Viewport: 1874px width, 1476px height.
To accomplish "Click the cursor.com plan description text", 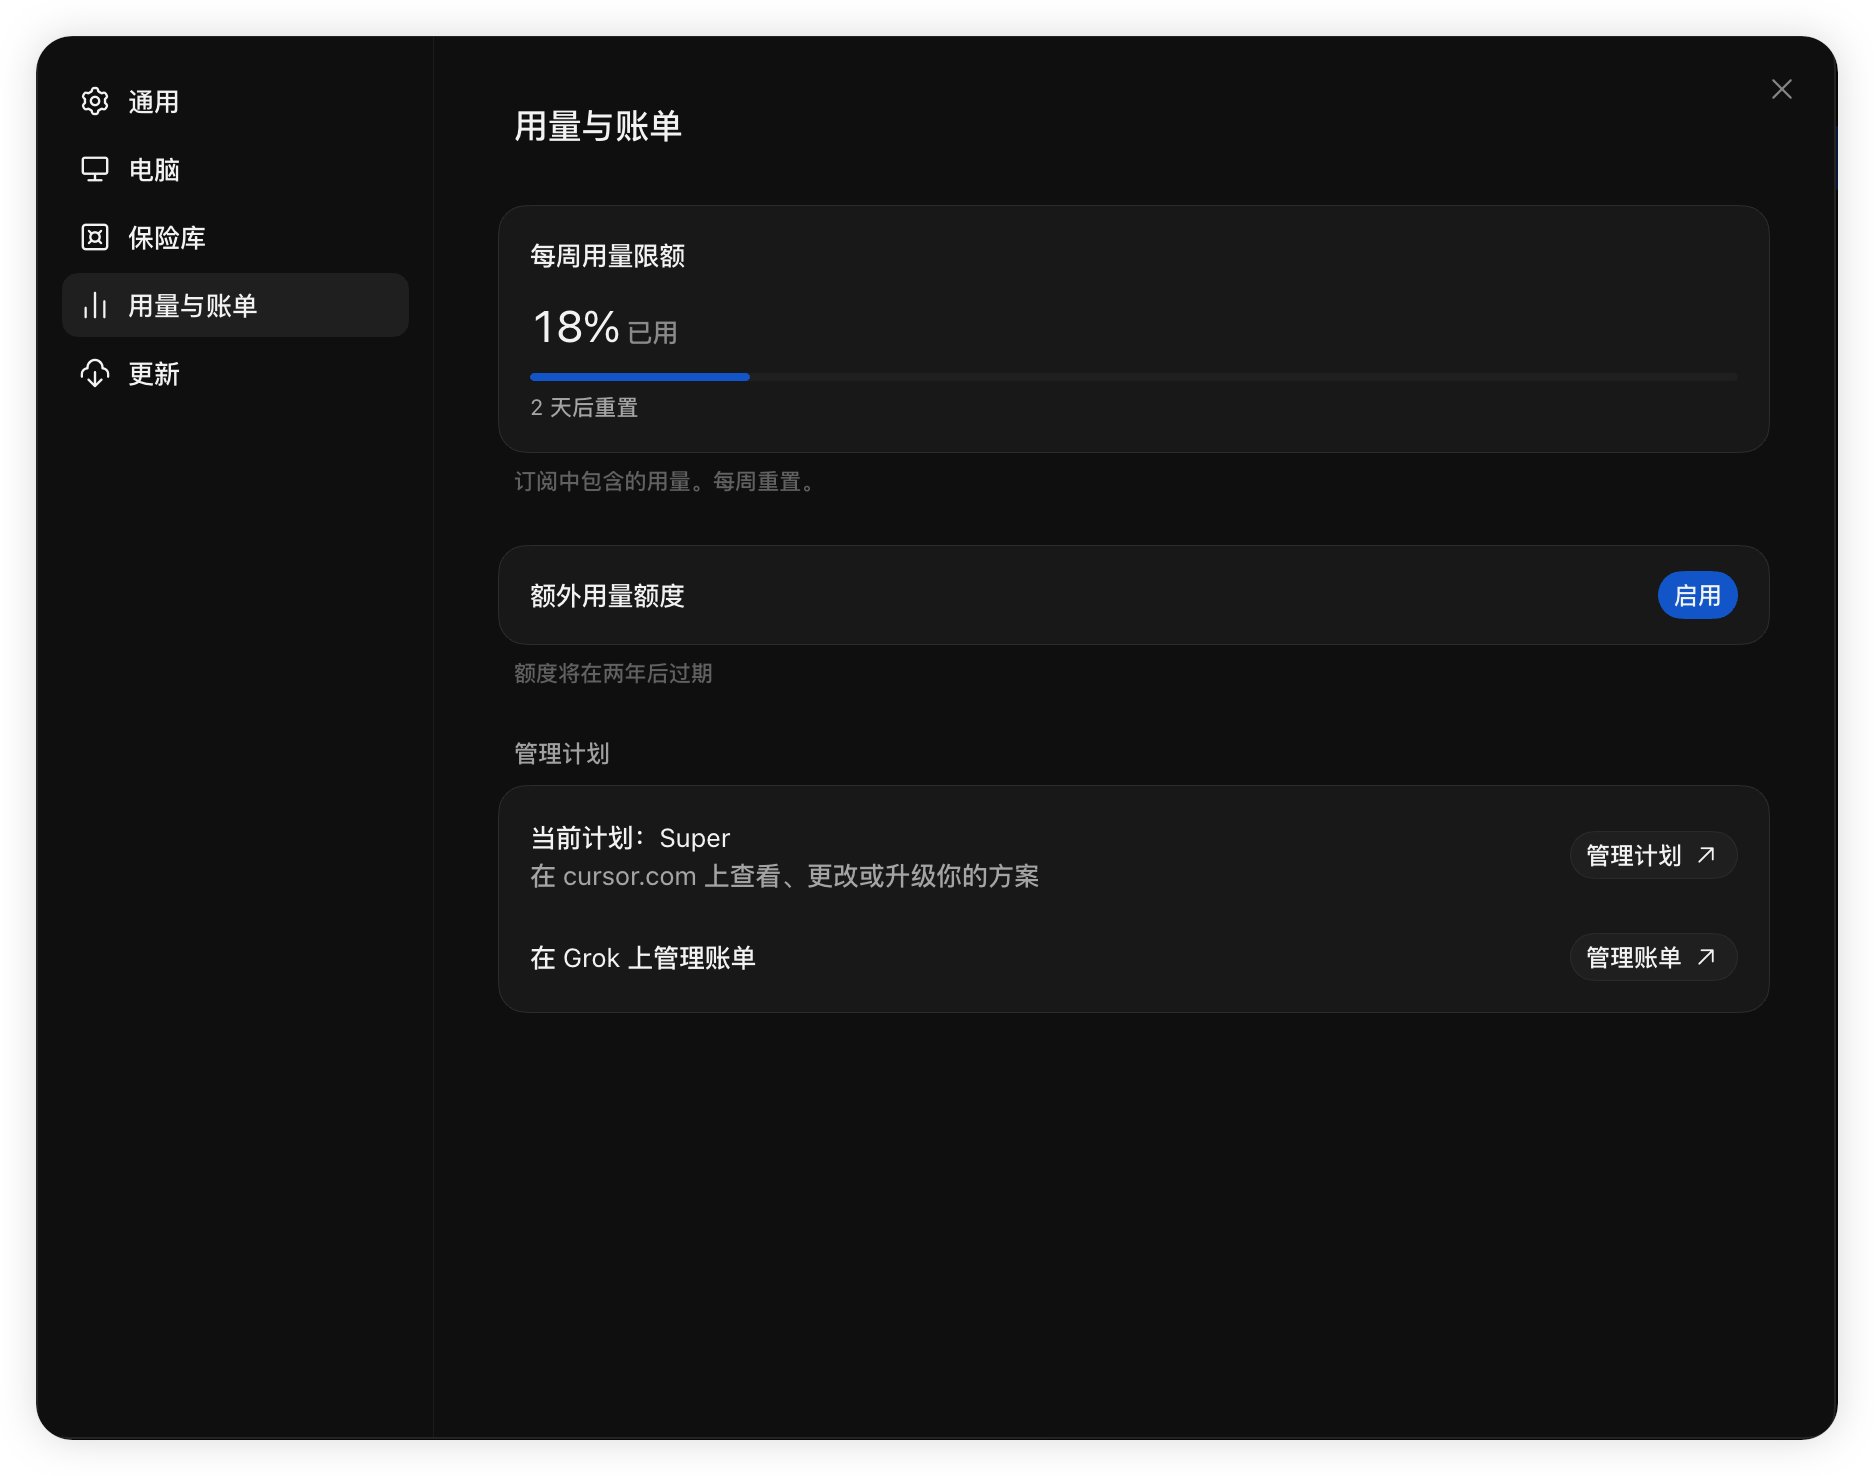I will (784, 876).
